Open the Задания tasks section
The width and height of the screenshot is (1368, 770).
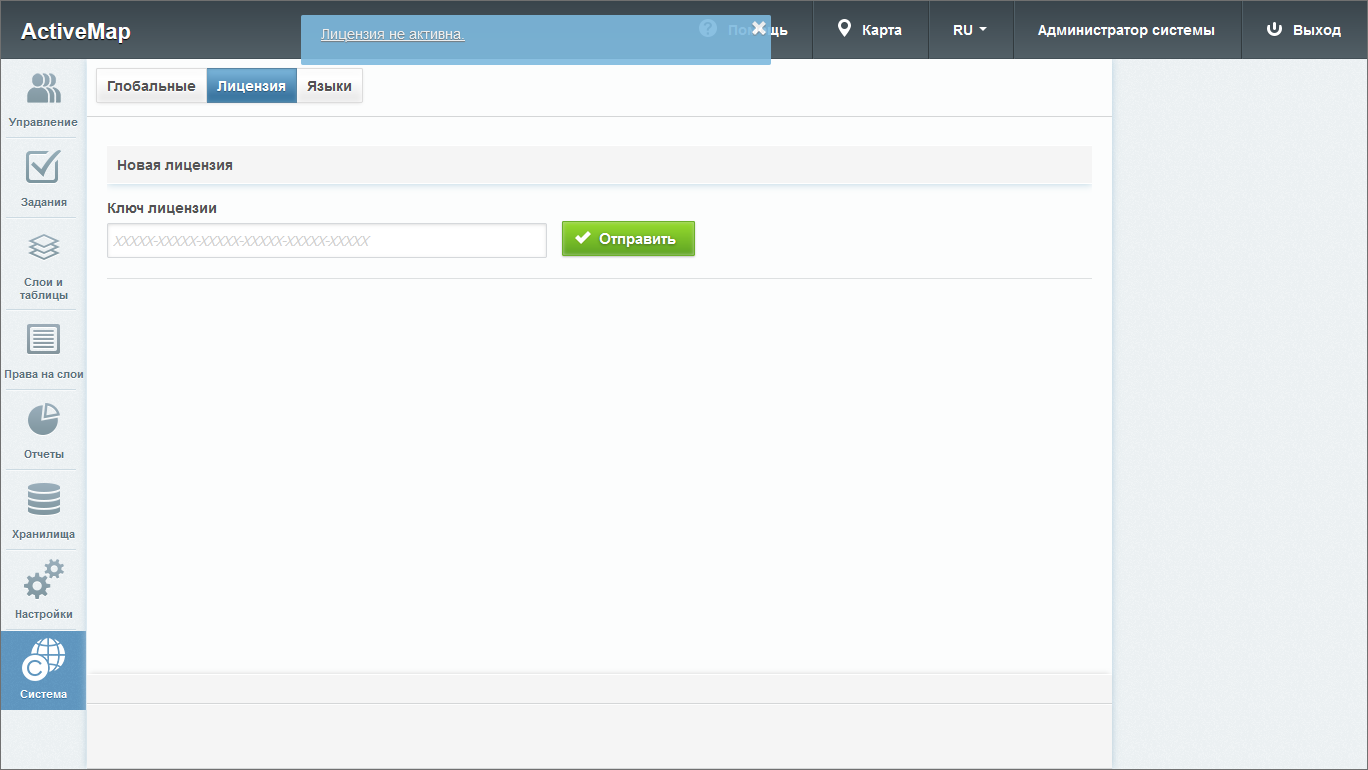[x=43, y=179]
